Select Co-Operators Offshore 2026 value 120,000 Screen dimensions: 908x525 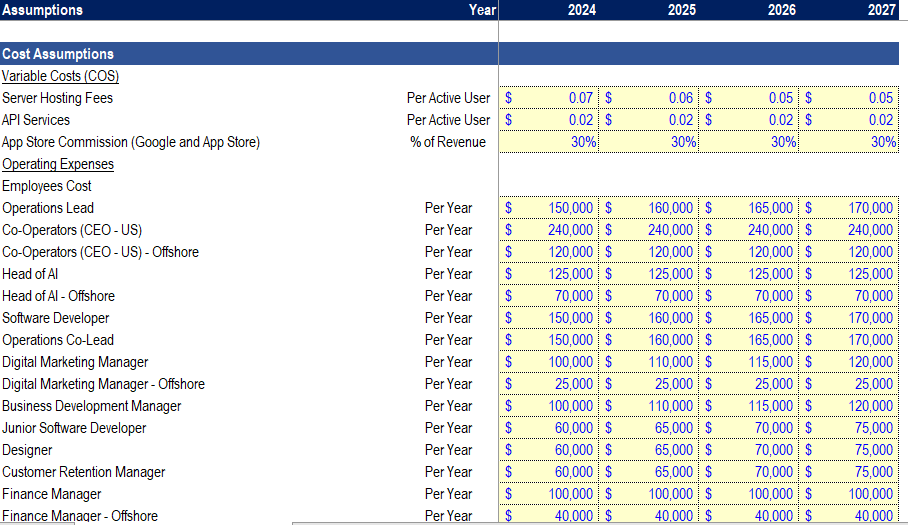(x=749, y=252)
